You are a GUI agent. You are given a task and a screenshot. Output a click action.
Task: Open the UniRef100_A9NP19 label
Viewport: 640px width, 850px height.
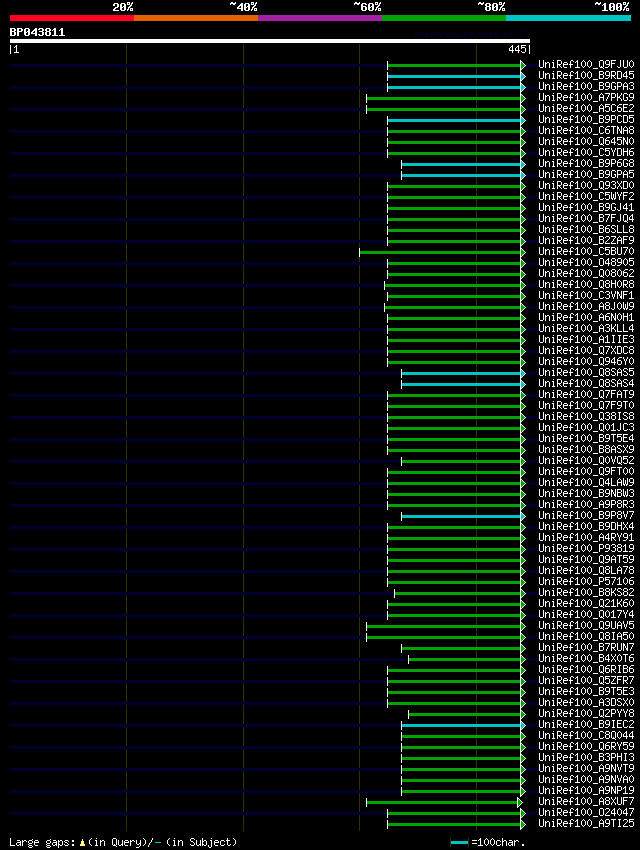tap(586, 790)
